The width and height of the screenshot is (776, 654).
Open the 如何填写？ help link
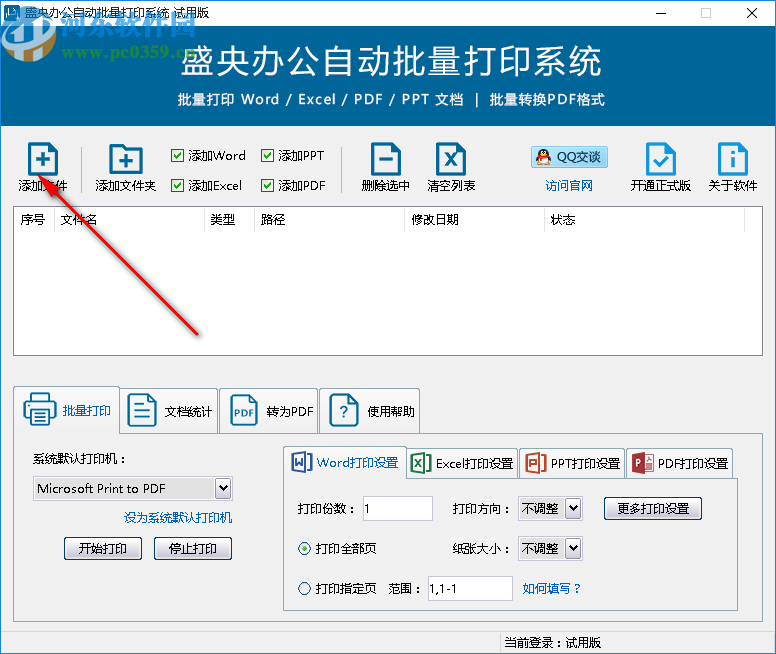(x=551, y=588)
